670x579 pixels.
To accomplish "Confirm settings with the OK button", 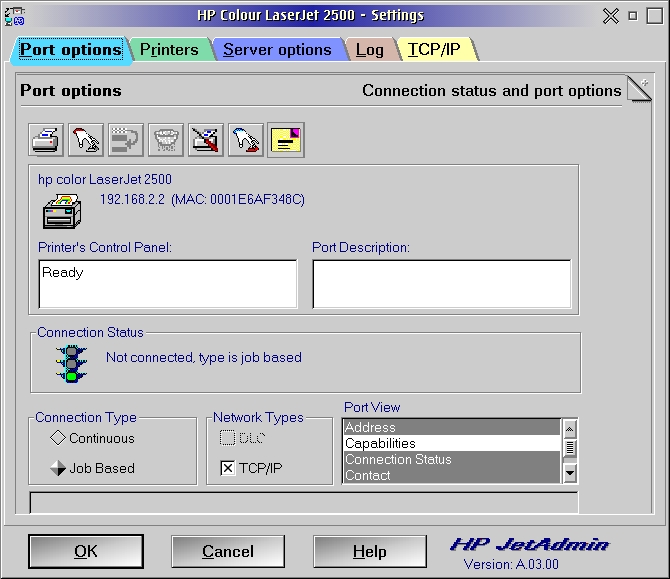I will pos(86,551).
